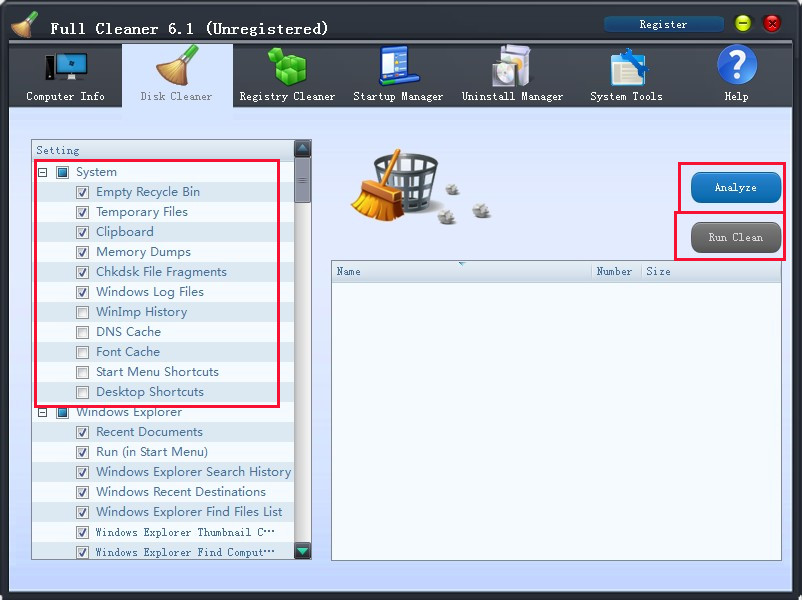Screen dimensions: 802x600
Task: Select the Windows Explorer tree label
Action: (x=129, y=412)
